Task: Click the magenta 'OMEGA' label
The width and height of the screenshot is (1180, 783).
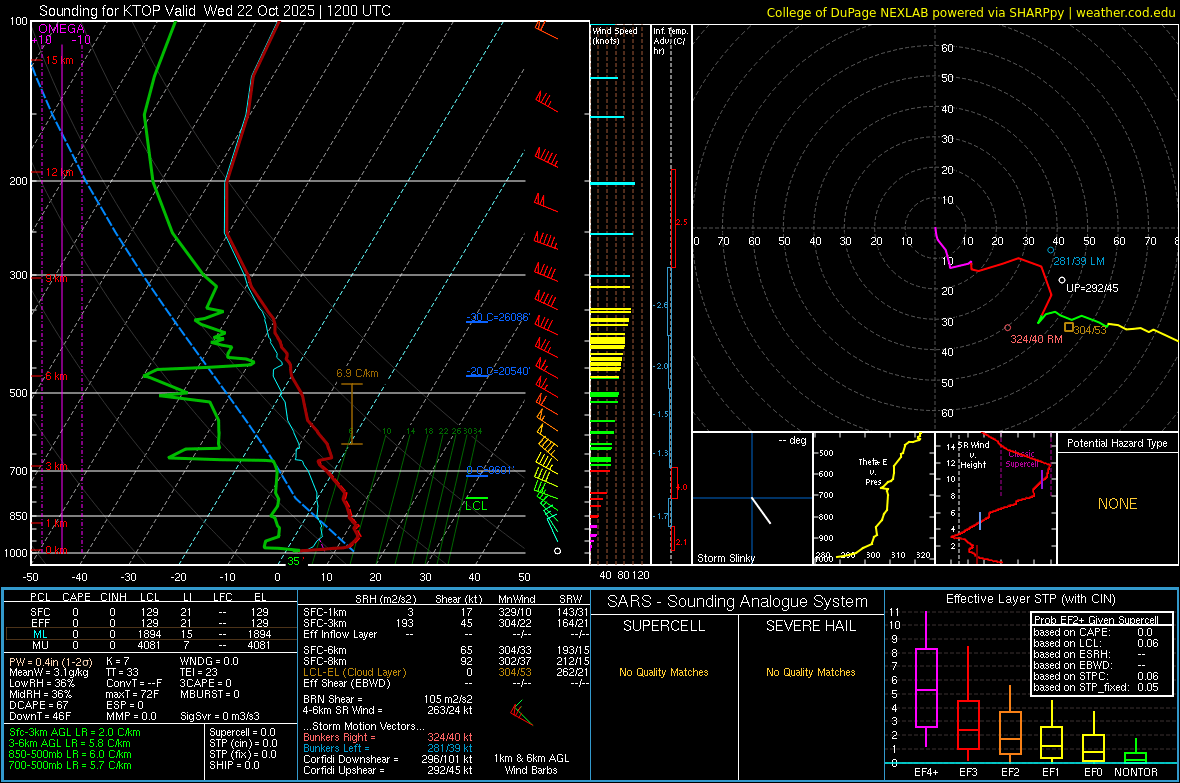Action: (62, 29)
